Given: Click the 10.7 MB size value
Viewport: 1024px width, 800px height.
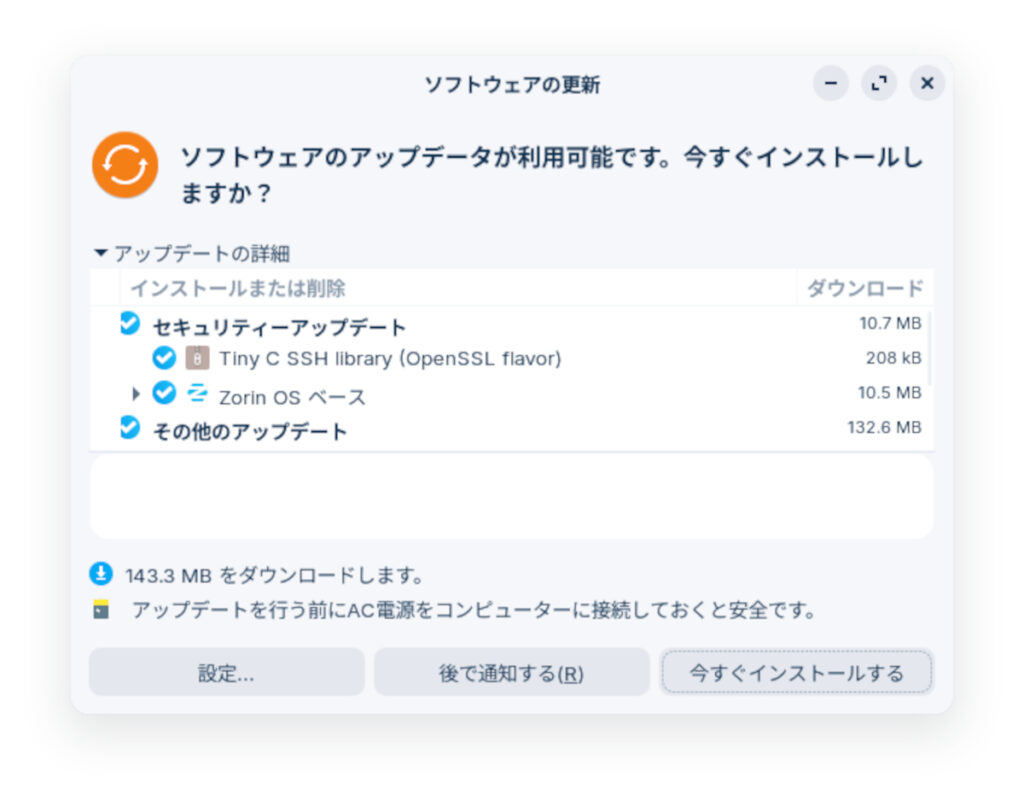Looking at the screenshot, I should (x=890, y=323).
